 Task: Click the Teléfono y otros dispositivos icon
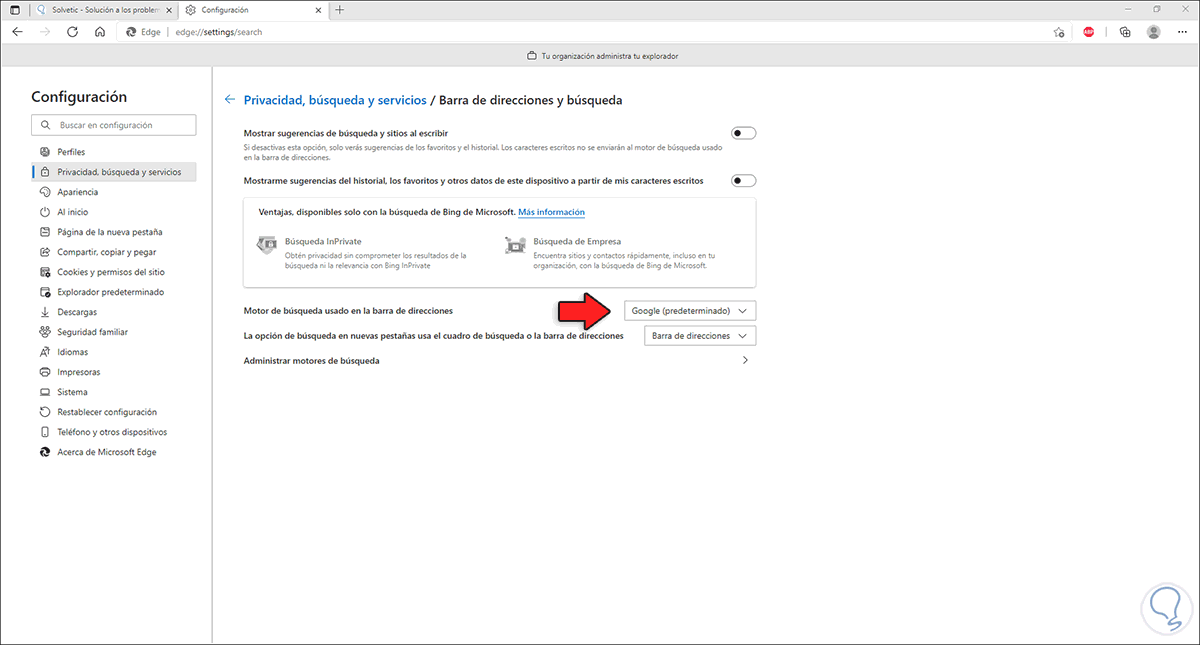coord(45,432)
